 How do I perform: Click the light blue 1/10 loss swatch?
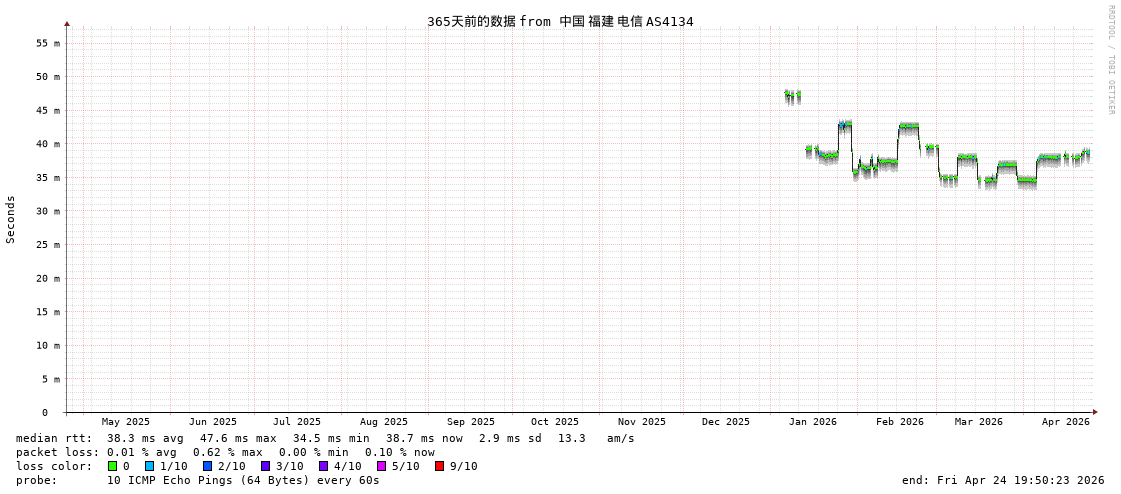[149, 466]
